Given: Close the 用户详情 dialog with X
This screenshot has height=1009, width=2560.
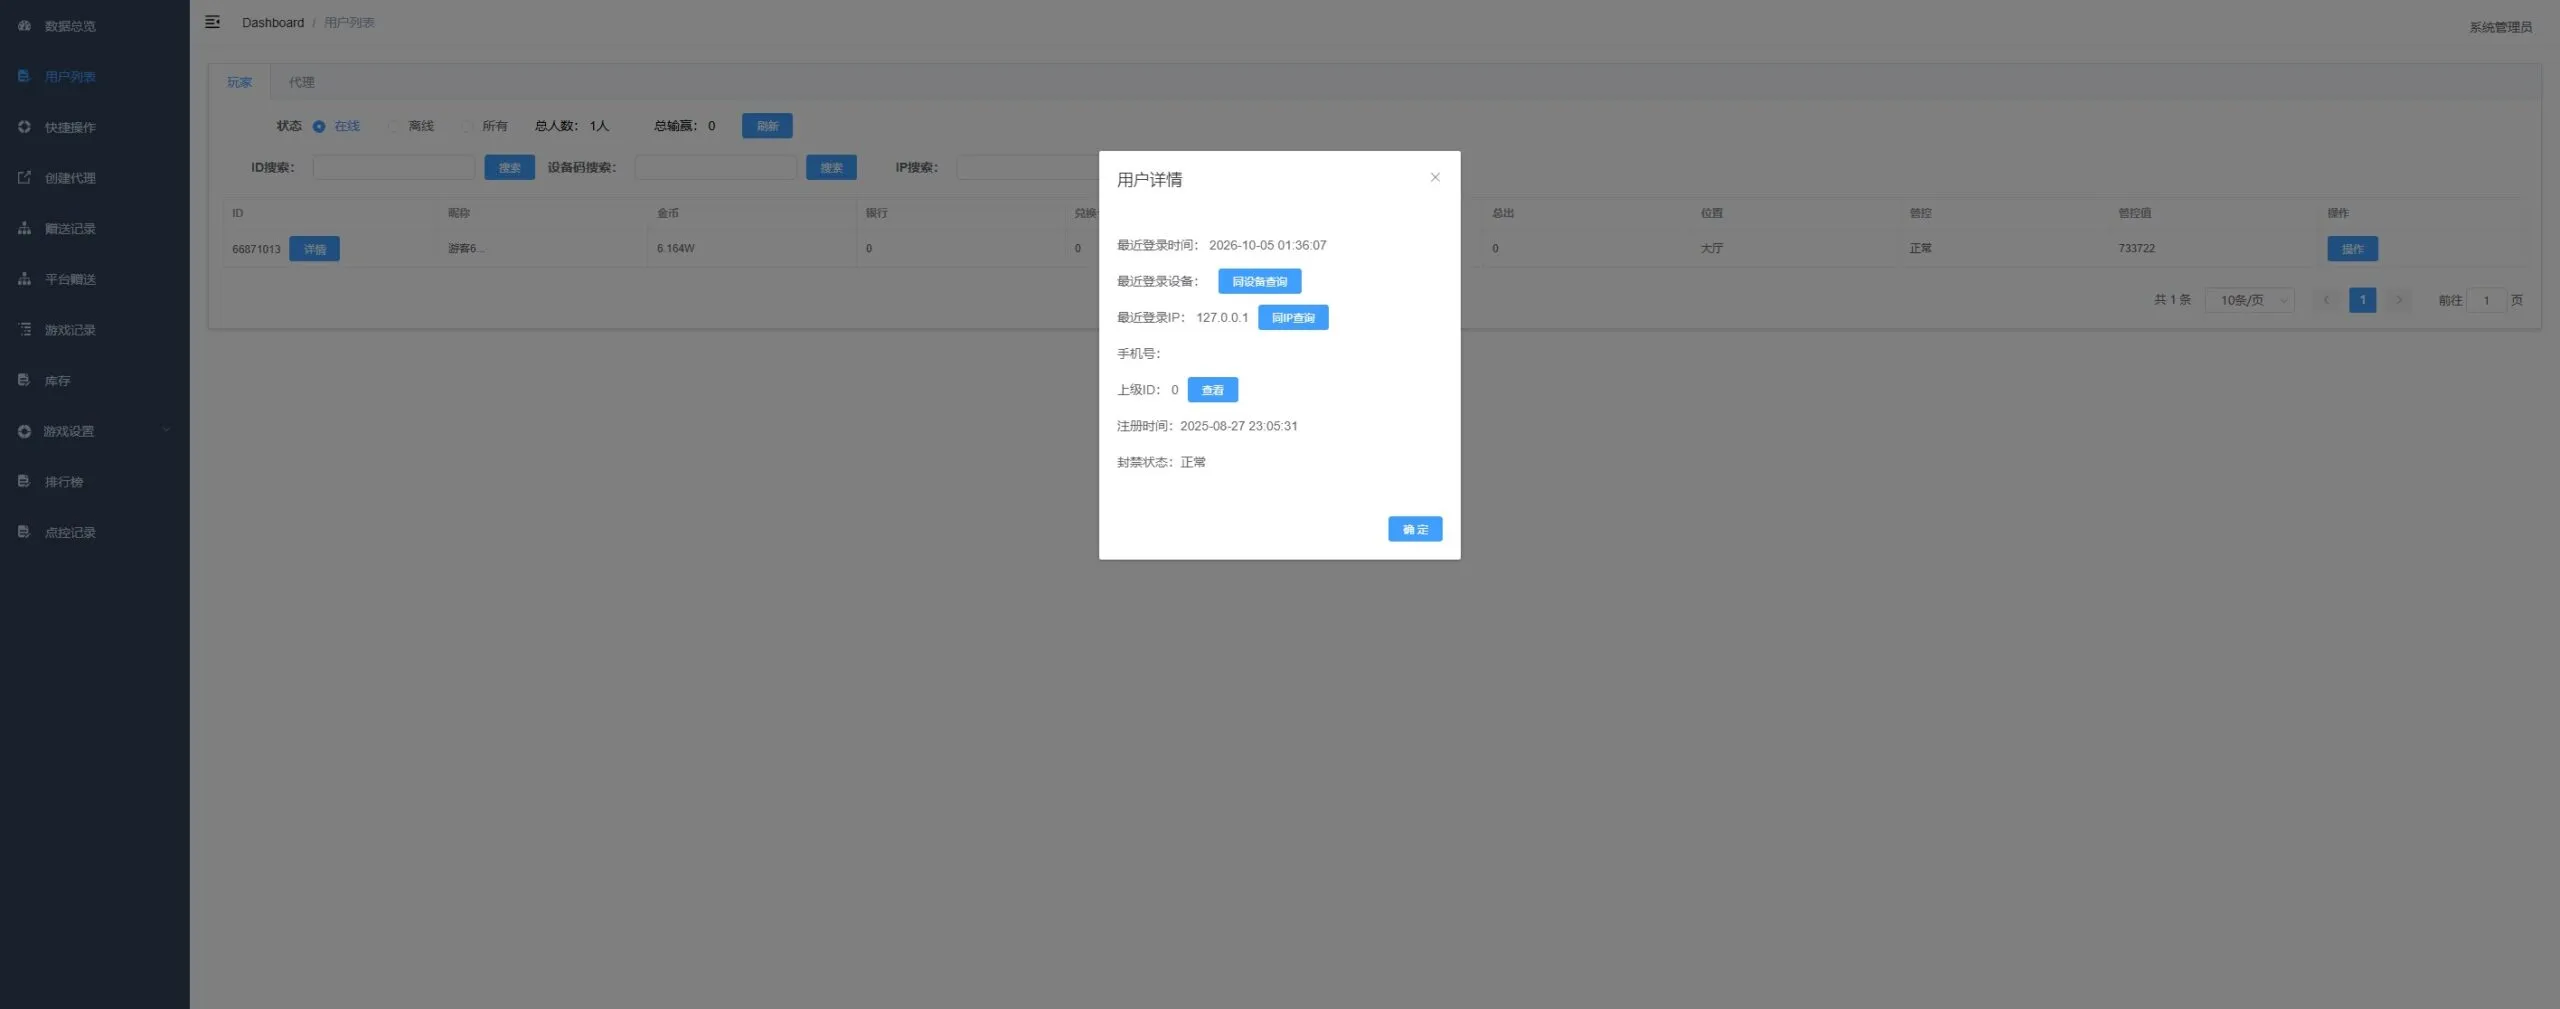Looking at the screenshot, I should click(x=1435, y=177).
